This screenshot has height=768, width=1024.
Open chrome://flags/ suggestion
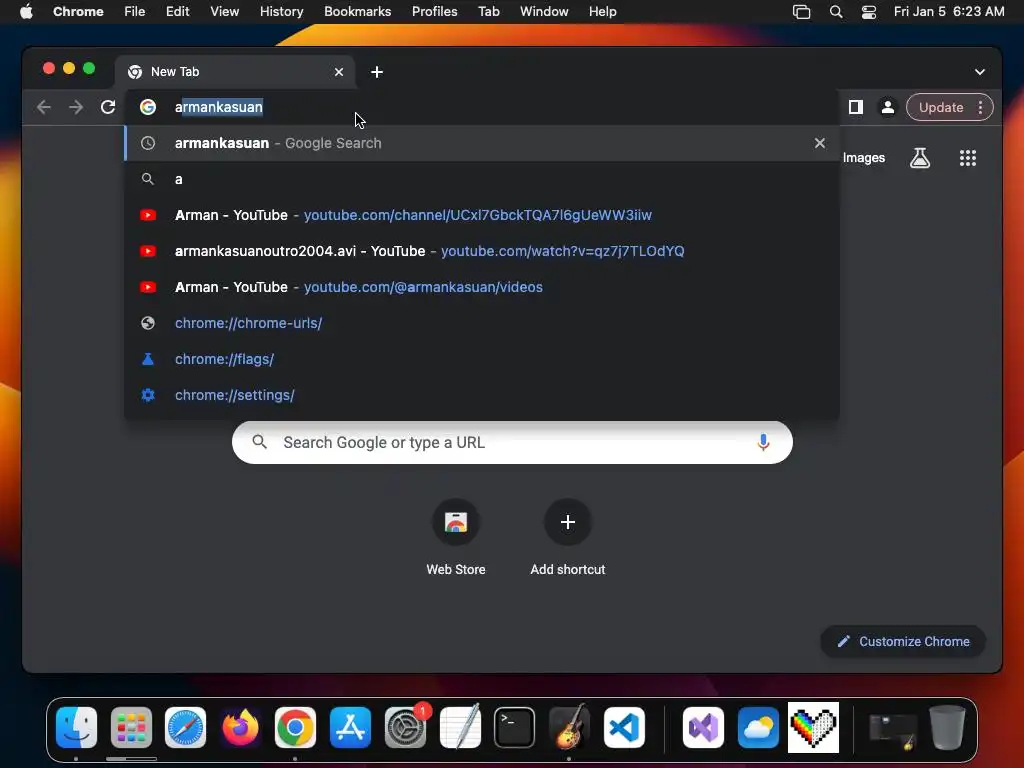coord(482,359)
